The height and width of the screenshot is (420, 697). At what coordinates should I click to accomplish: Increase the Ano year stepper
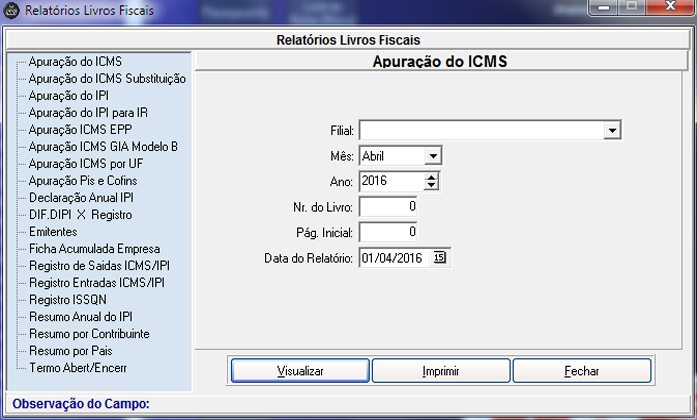pyautogui.click(x=431, y=177)
